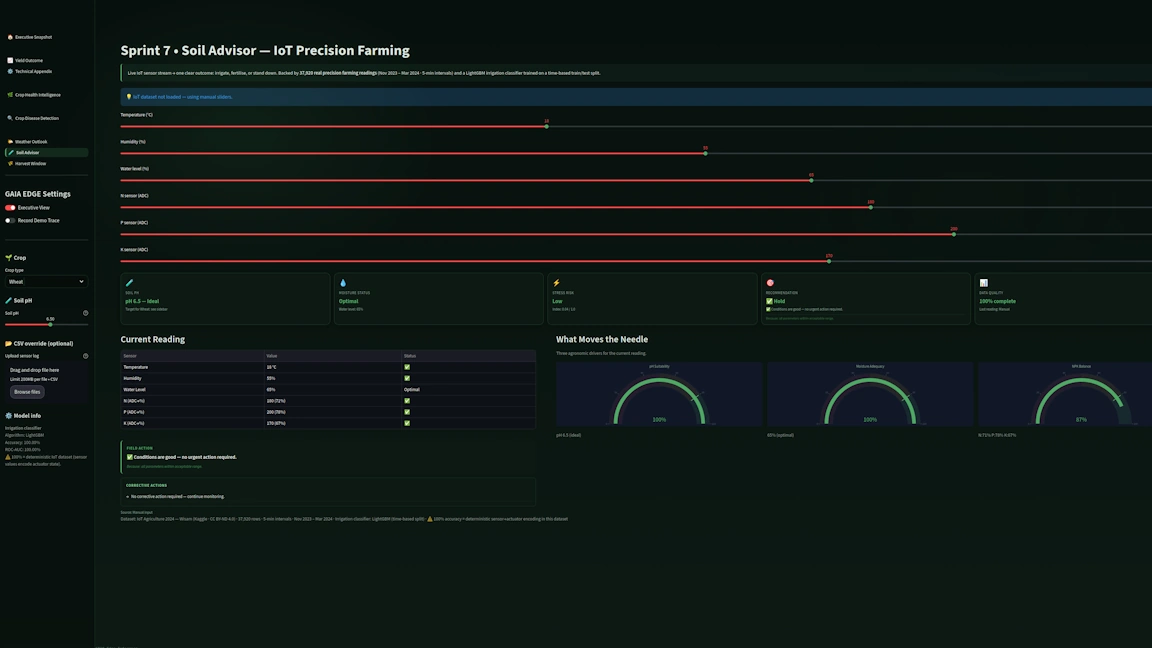Navigate to the Harvest Window page
This screenshot has width=1152, height=648.
click(30, 163)
